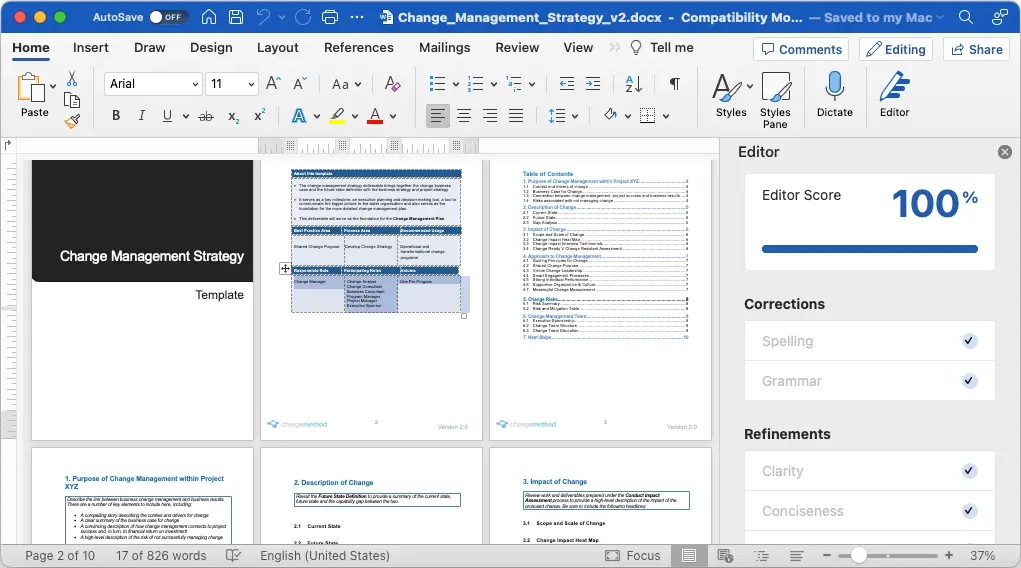Toggle Focus mode in status bar
Image resolution: width=1021 pixels, height=568 pixels.
coord(633,556)
